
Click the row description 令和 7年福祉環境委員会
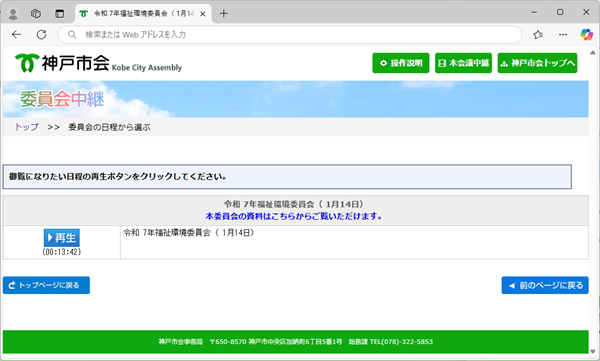pos(188,233)
